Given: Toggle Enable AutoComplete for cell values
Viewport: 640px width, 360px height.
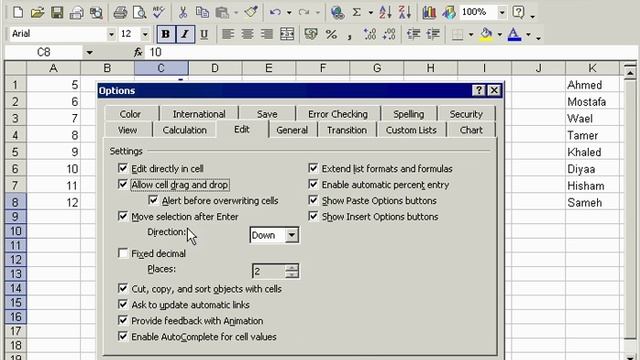Looking at the screenshot, I should coord(122,336).
